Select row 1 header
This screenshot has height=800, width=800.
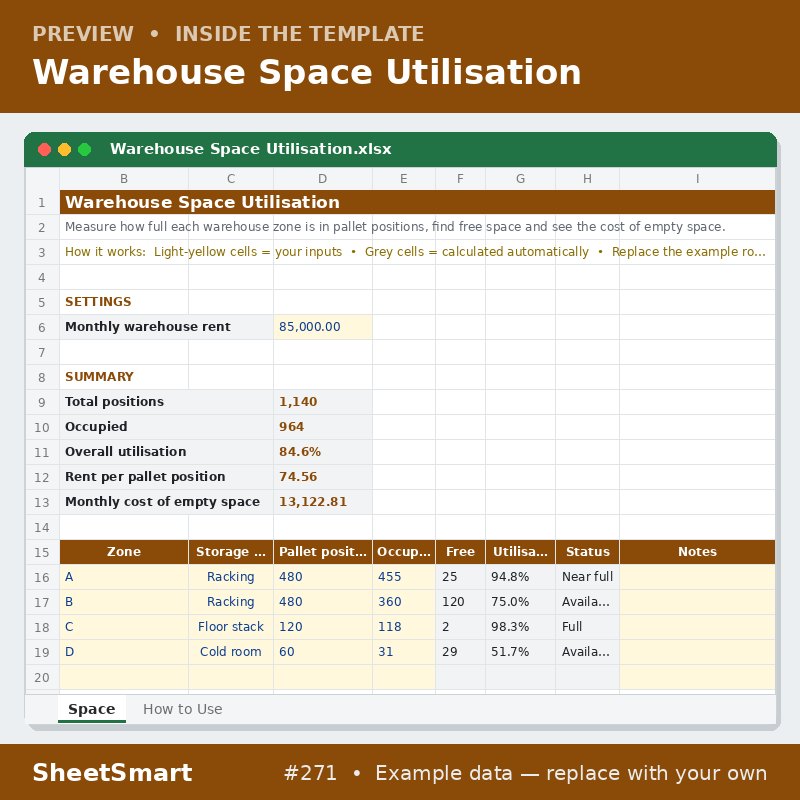(x=42, y=203)
